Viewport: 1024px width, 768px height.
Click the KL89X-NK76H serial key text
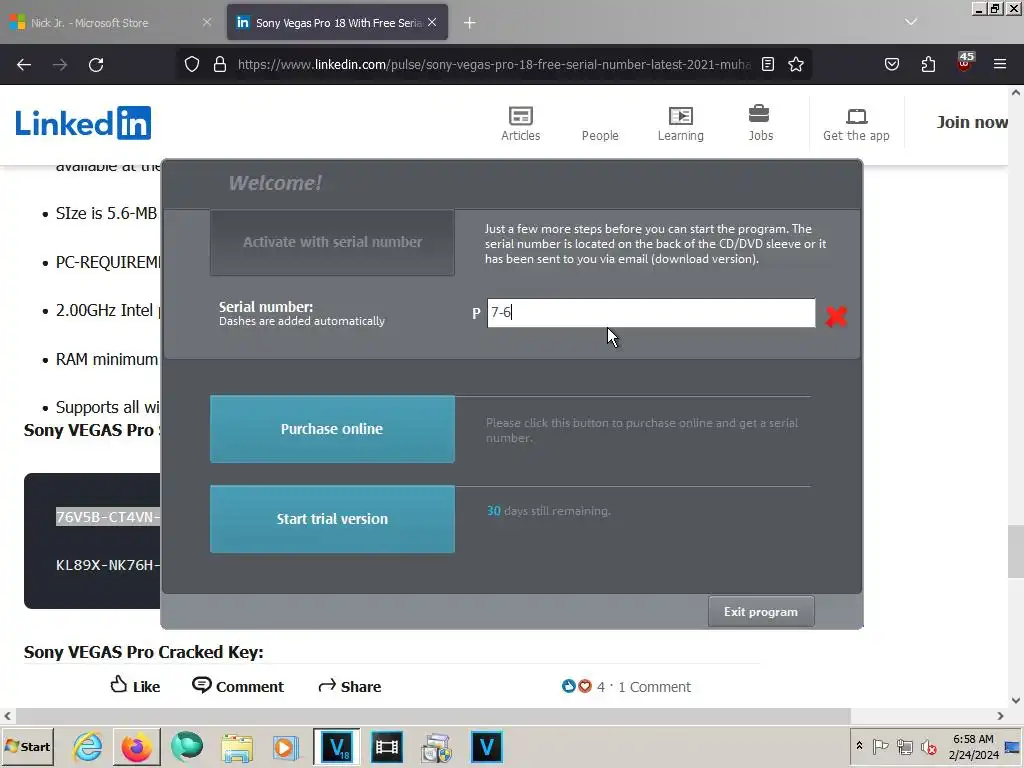point(108,565)
